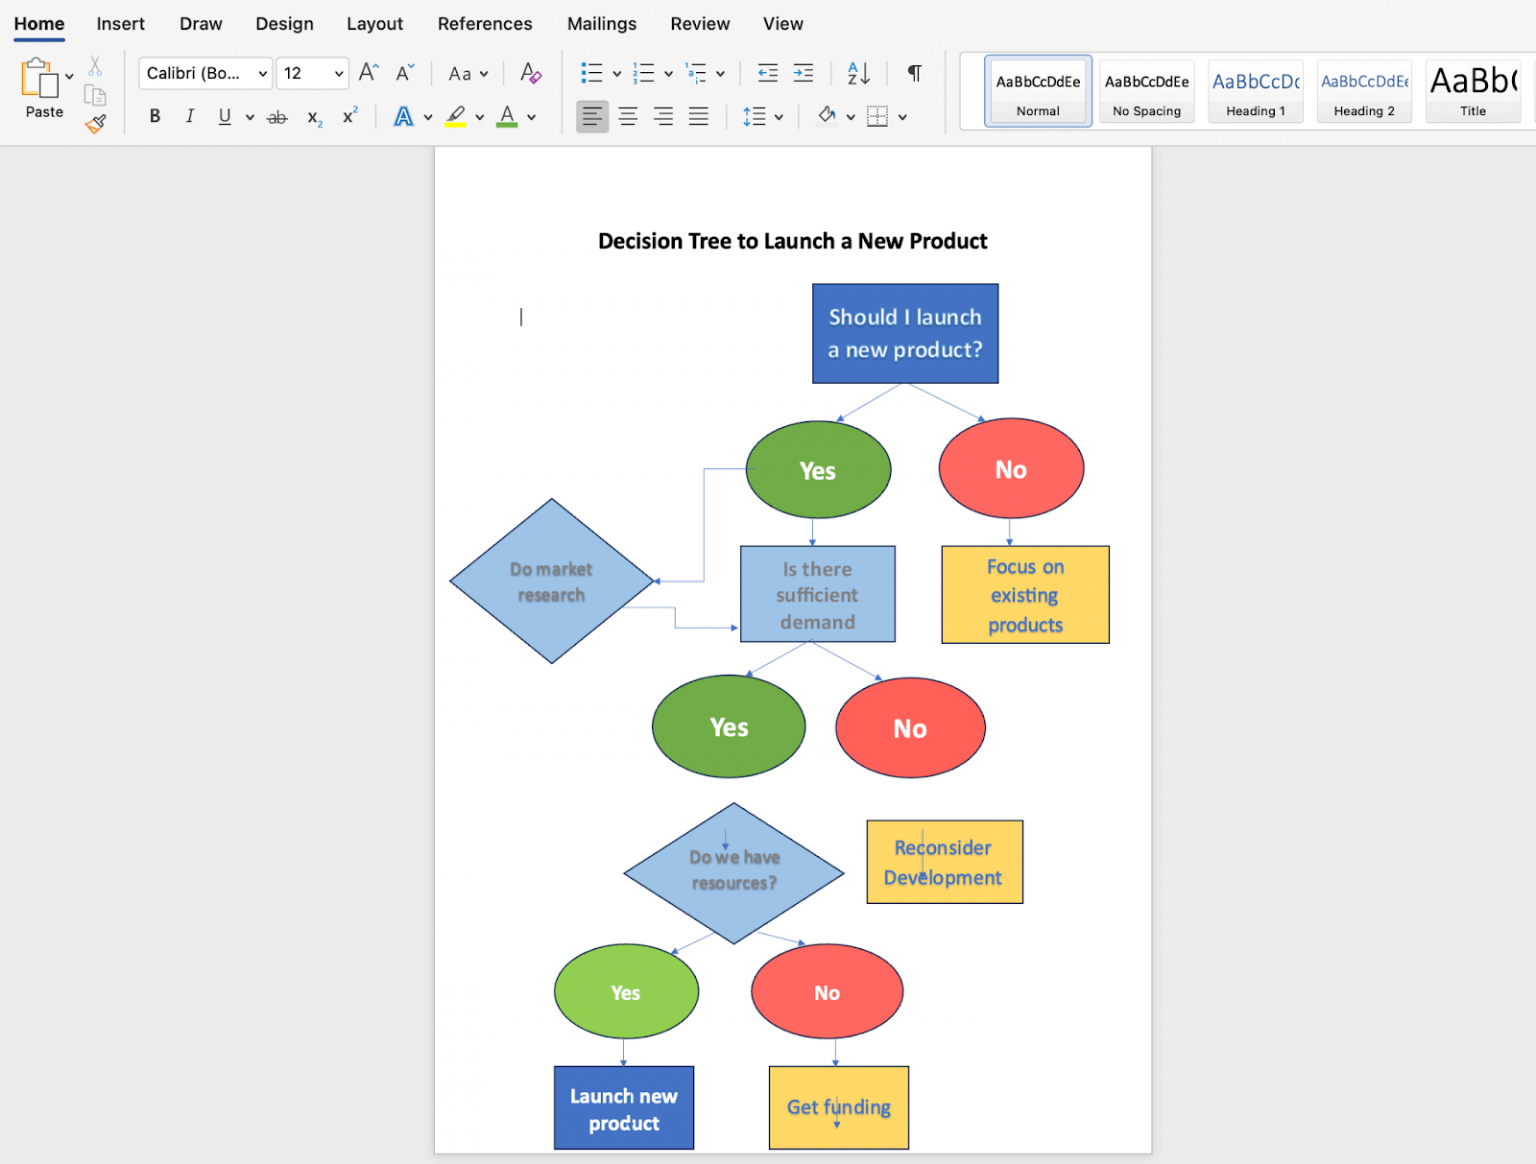Select the Format Painter tool
1536x1164 pixels.
point(95,124)
